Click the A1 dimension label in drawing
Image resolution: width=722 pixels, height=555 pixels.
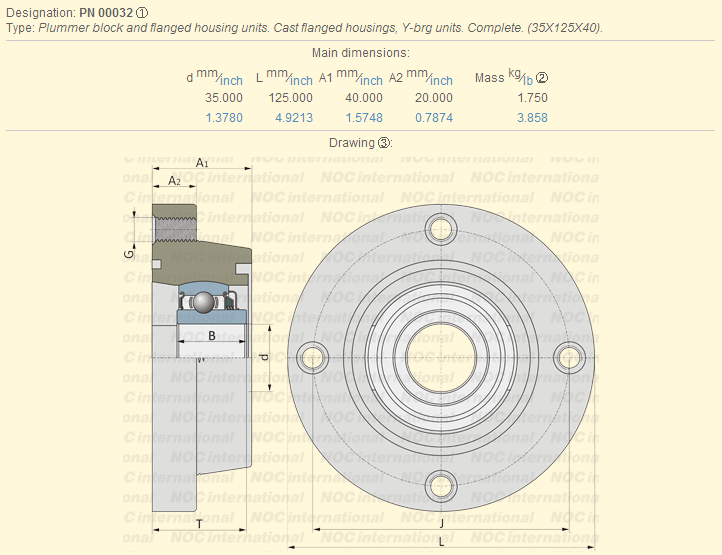pyautogui.click(x=202, y=164)
